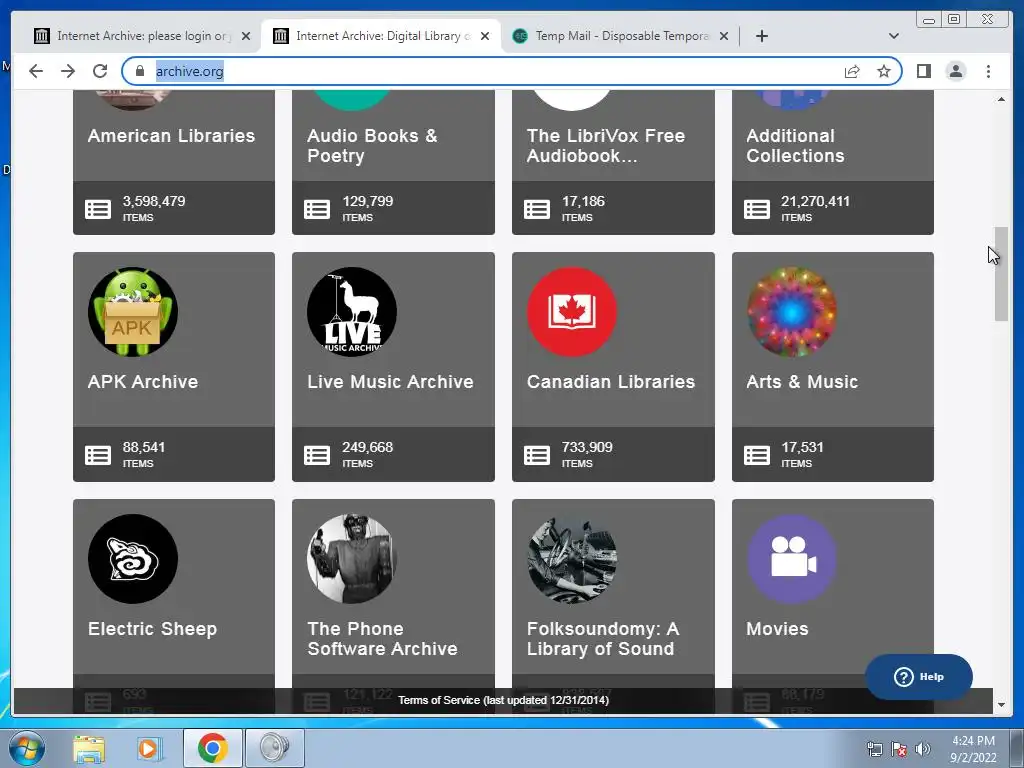The width and height of the screenshot is (1024, 768).
Task: Click Folksoundomy: A Library of Sound title
Action: click(x=603, y=639)
